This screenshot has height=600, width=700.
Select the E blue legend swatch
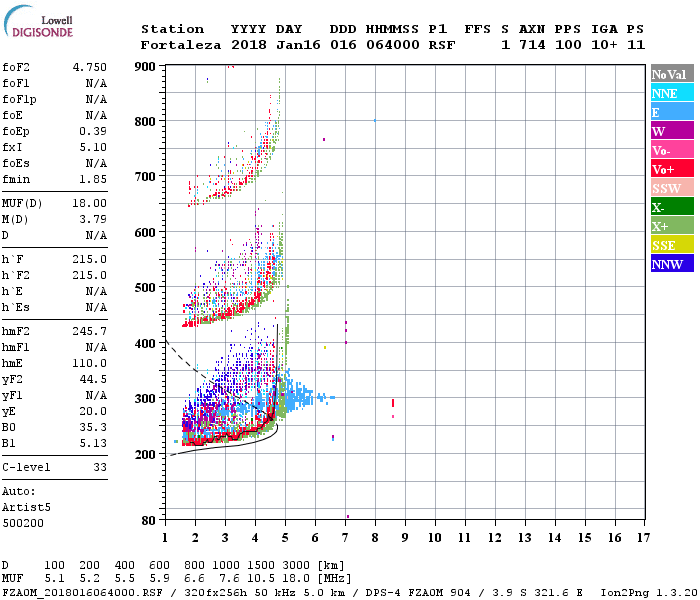click(672, 112)
